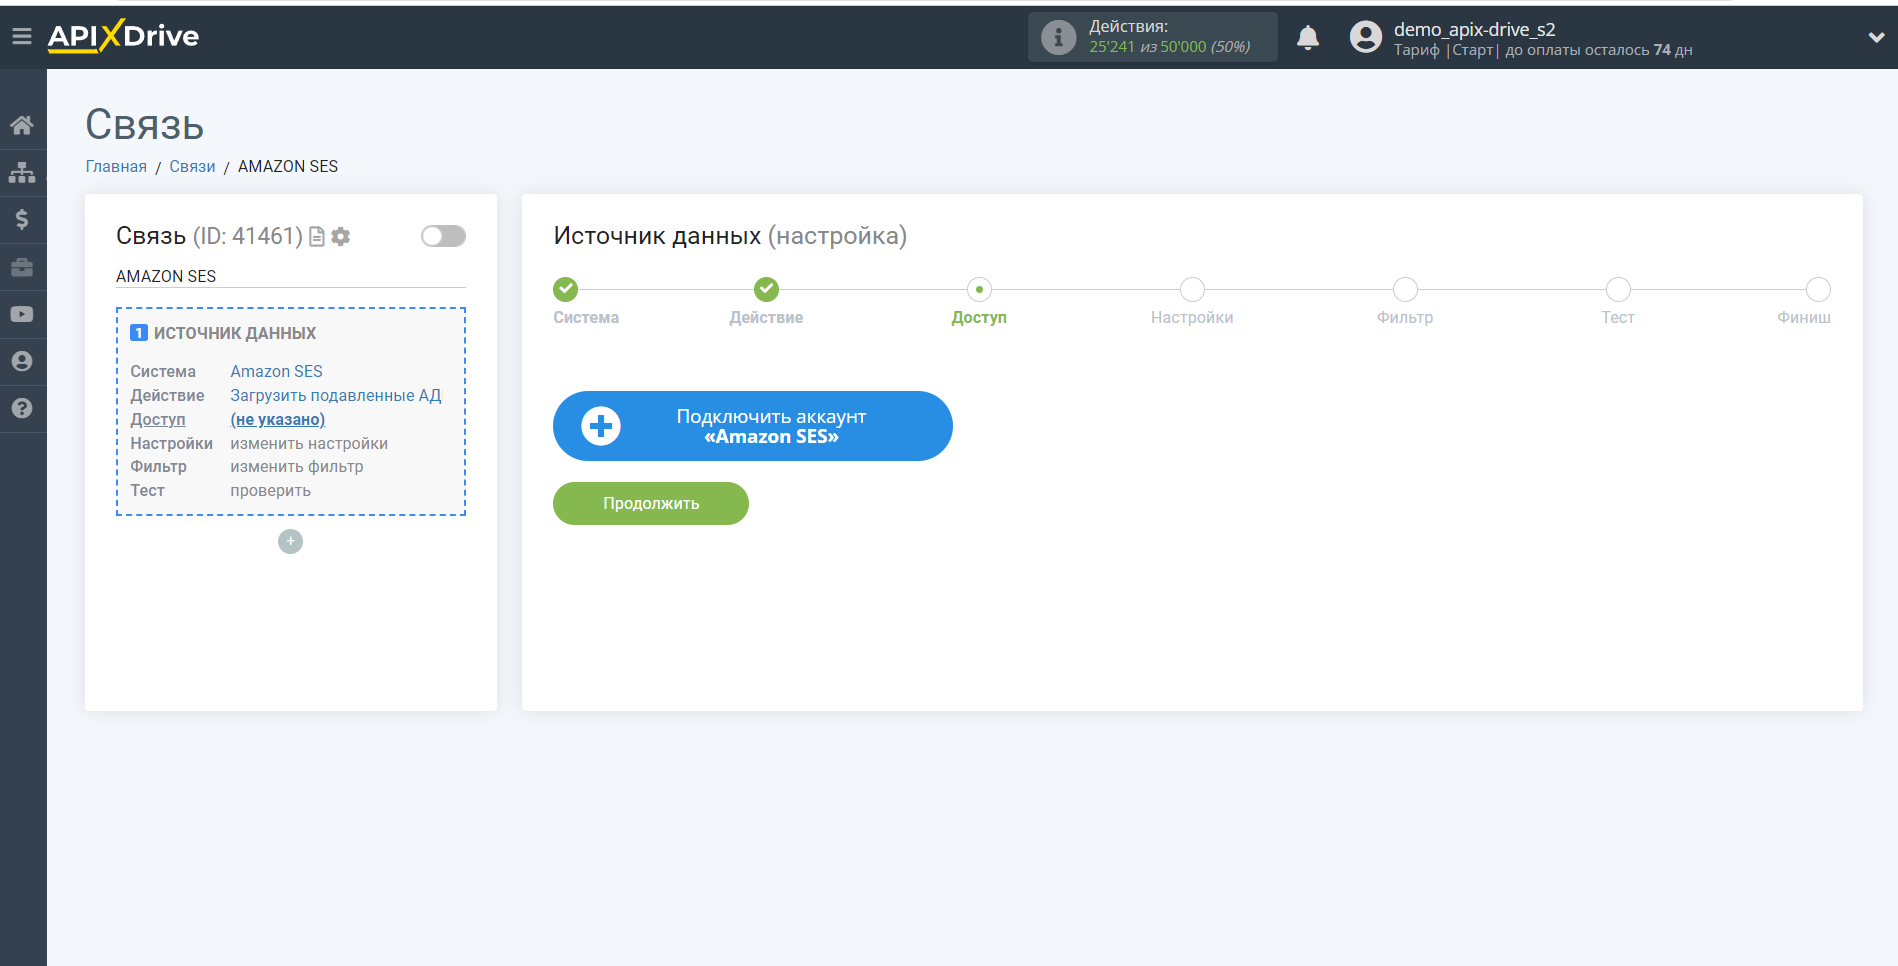The height and width of the screenshot is (966, 1898).
Task: Click Загрузить подавленные АД action link
Action: 336,395
